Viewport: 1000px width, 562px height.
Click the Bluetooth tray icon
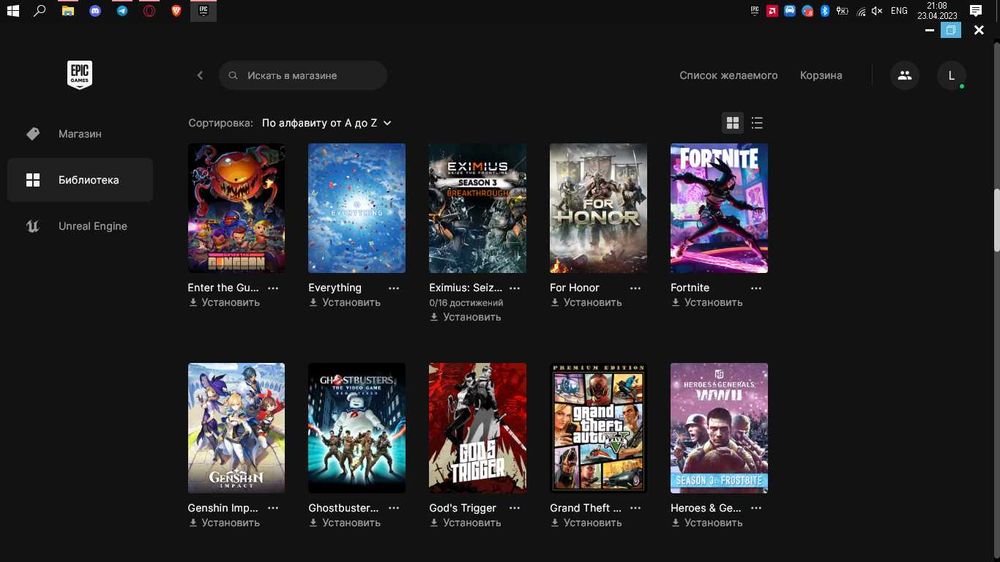825,10
